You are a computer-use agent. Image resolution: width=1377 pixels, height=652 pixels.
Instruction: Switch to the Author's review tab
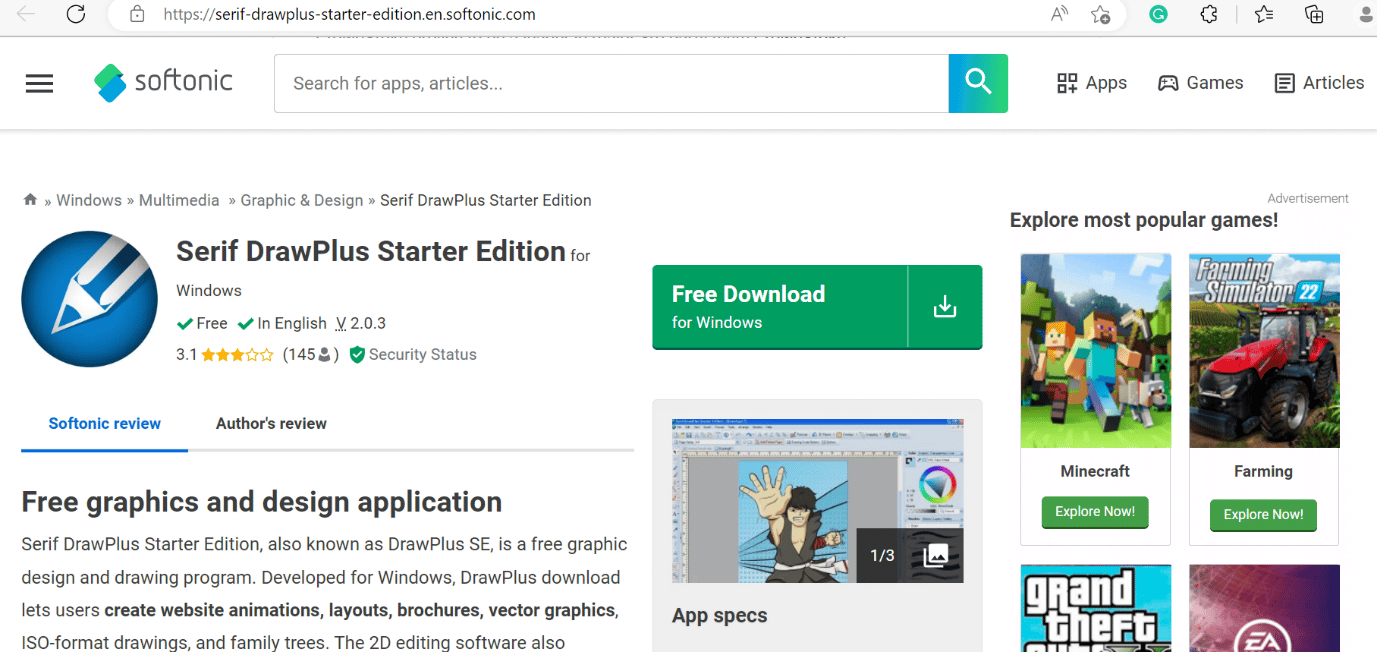point(271,423)
